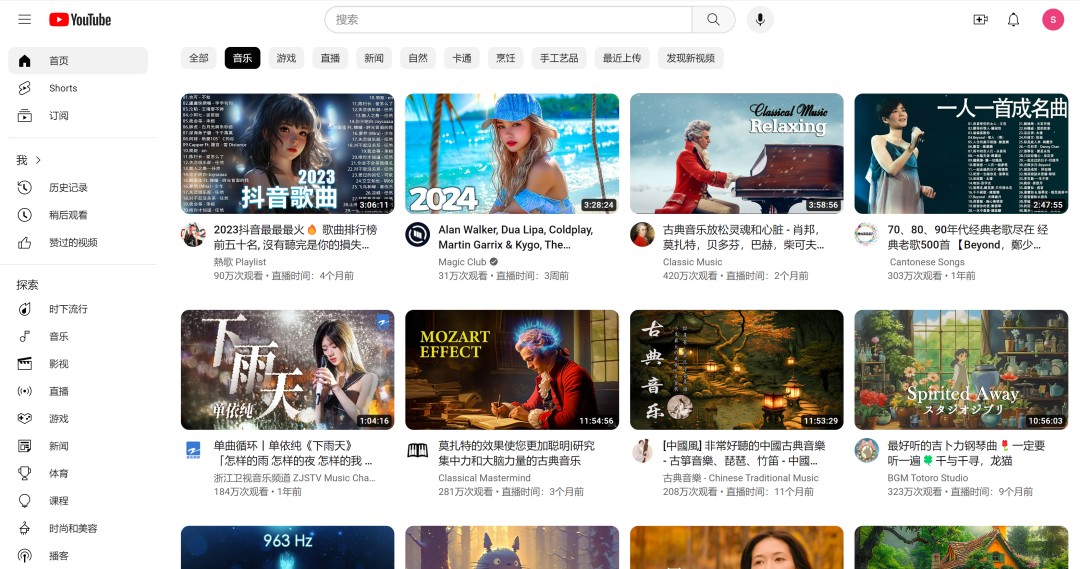Switch to the 首页 home tab
1080x569 pixels.
tap(59, 61)
